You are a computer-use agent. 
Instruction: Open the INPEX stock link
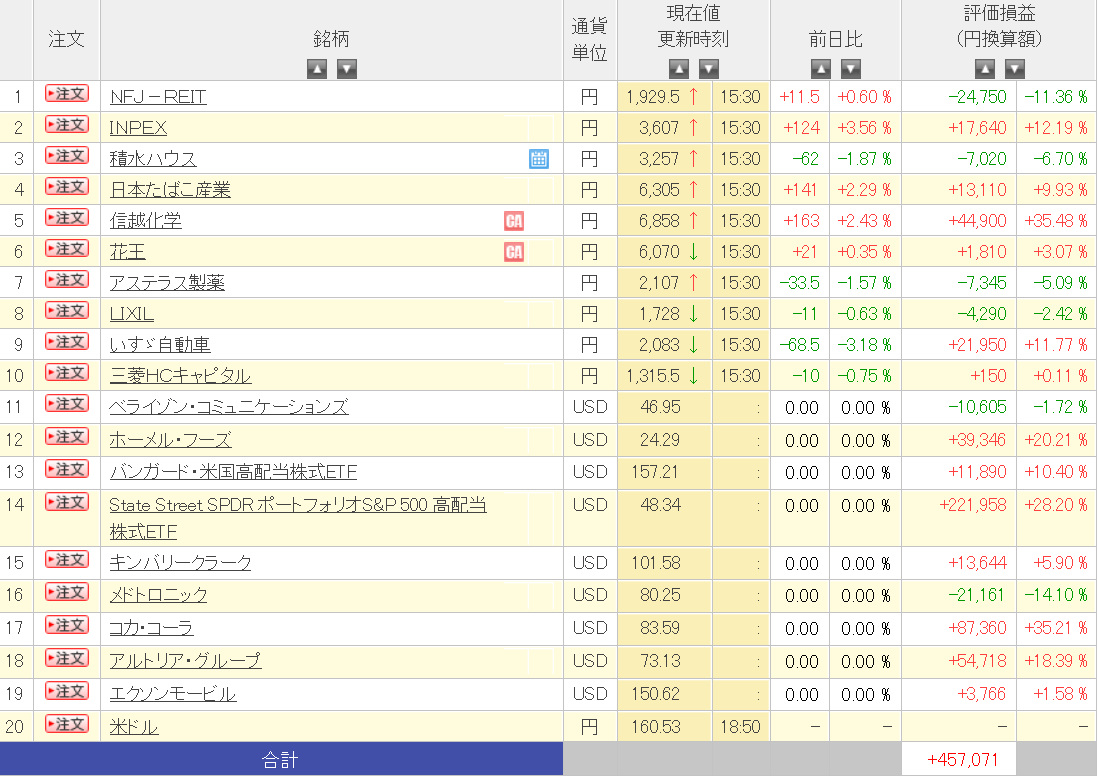tap(139, 128)
